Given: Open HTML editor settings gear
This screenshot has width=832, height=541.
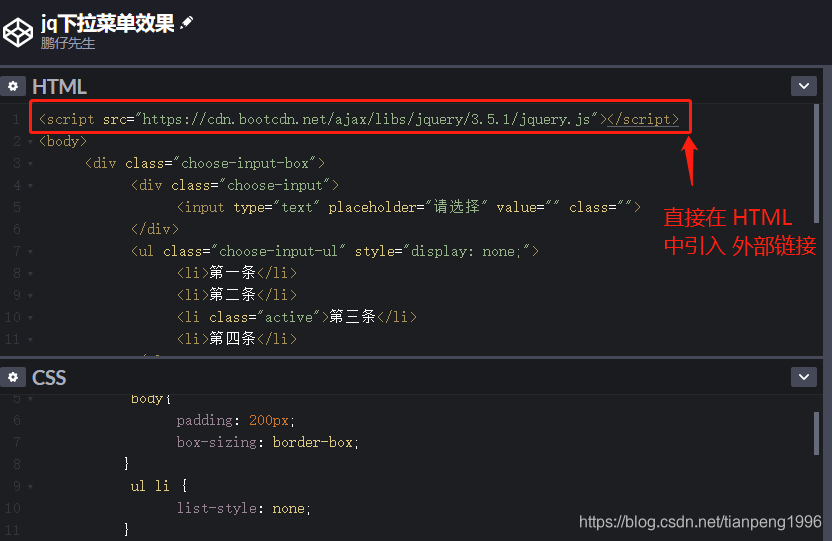Looking at the screenshot, I should pos(13,86).
